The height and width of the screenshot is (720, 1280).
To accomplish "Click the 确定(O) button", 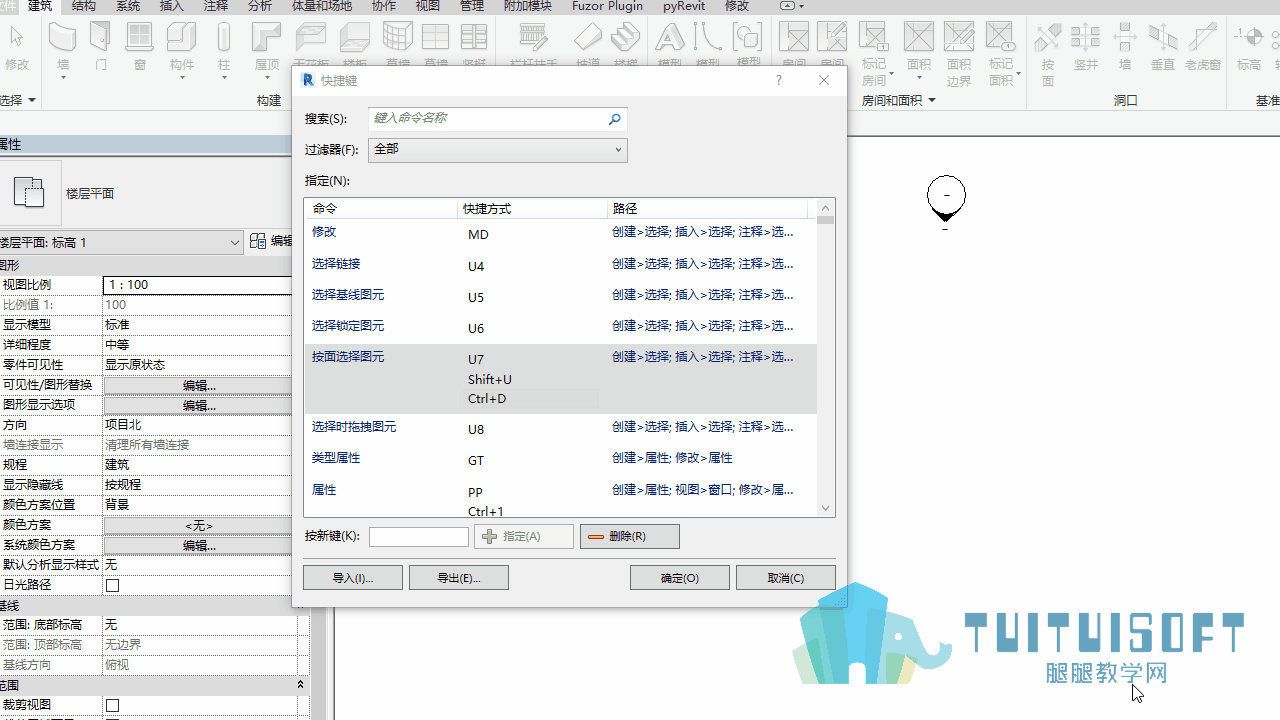I will pos(680,577).
